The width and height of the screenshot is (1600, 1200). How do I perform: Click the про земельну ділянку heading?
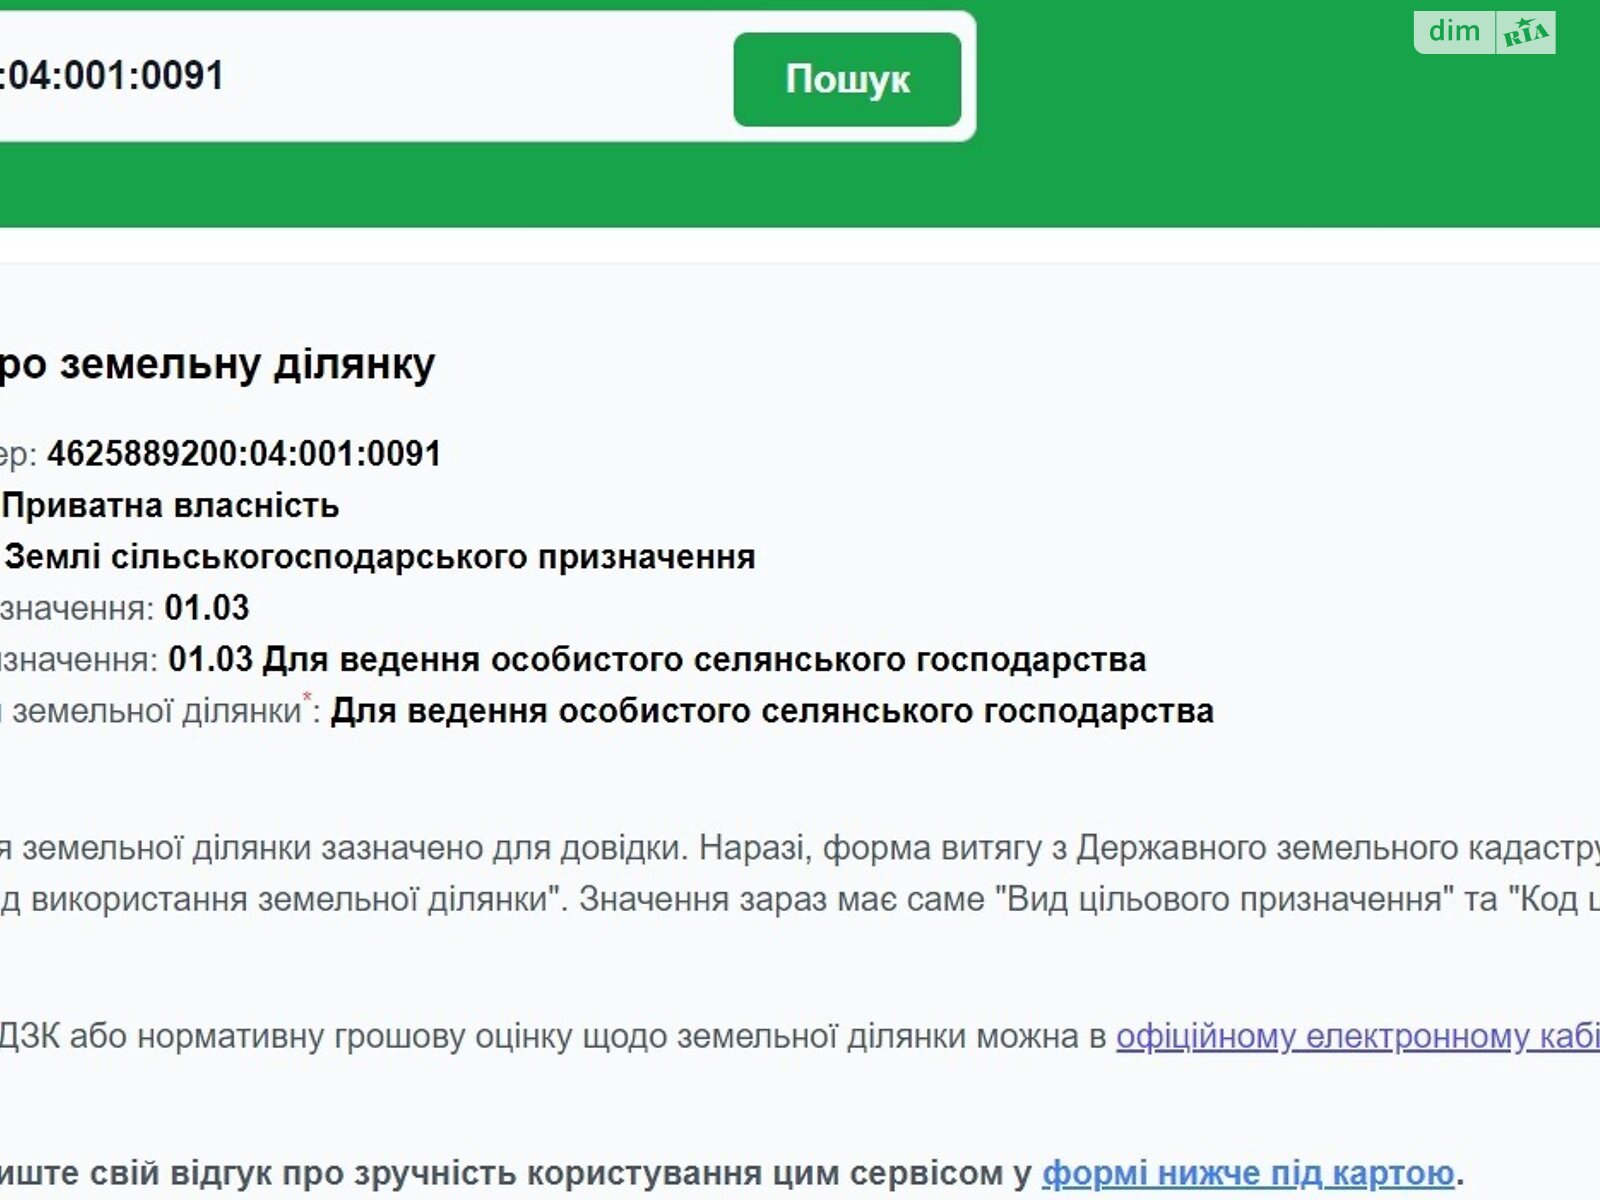tap(217, 365)
